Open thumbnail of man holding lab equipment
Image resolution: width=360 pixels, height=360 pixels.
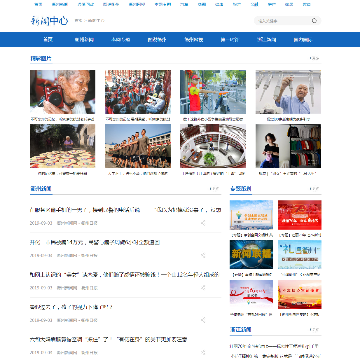(x=288, y=92)
